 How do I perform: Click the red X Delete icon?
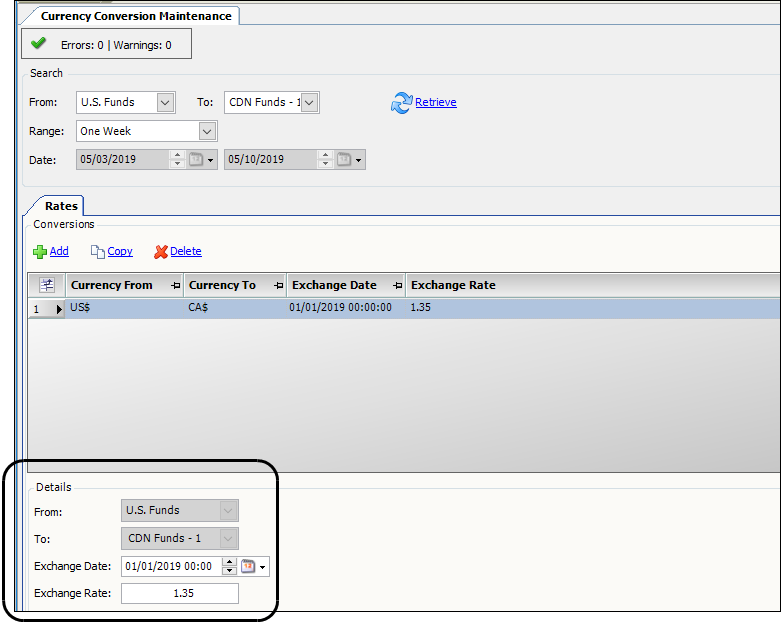161,252
